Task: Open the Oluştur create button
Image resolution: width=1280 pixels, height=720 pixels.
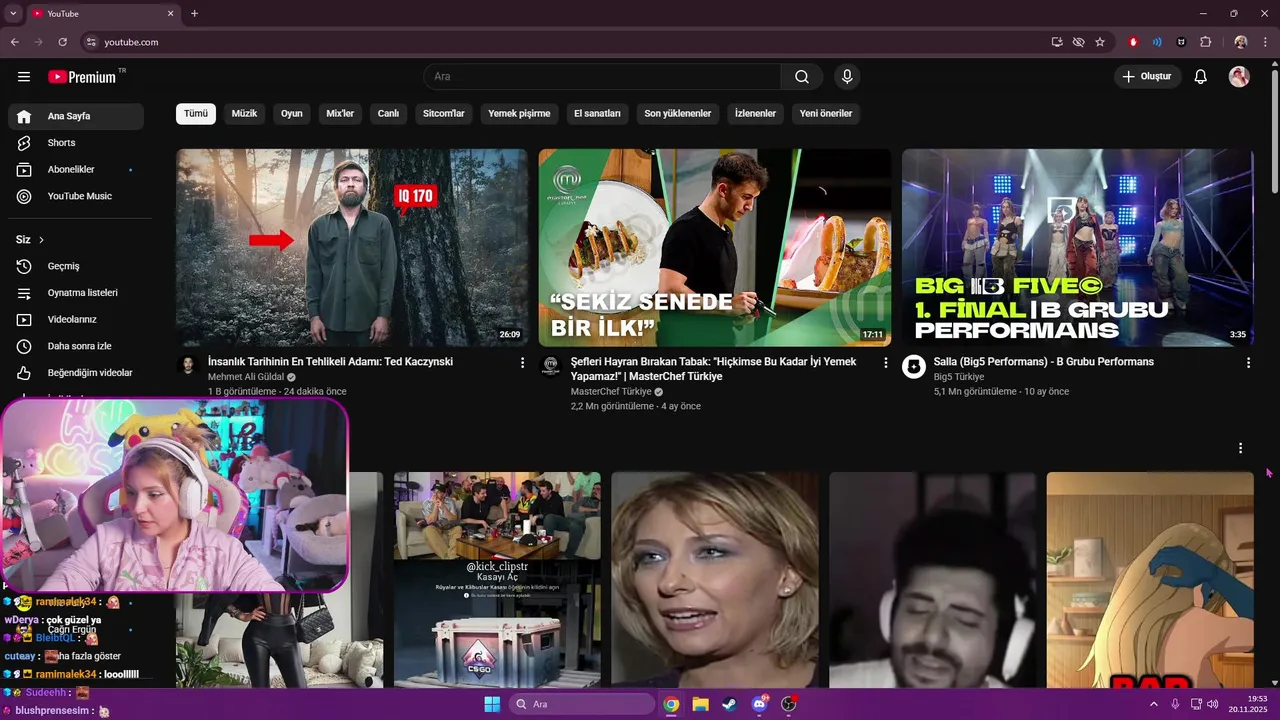Action: point(1148,77)
